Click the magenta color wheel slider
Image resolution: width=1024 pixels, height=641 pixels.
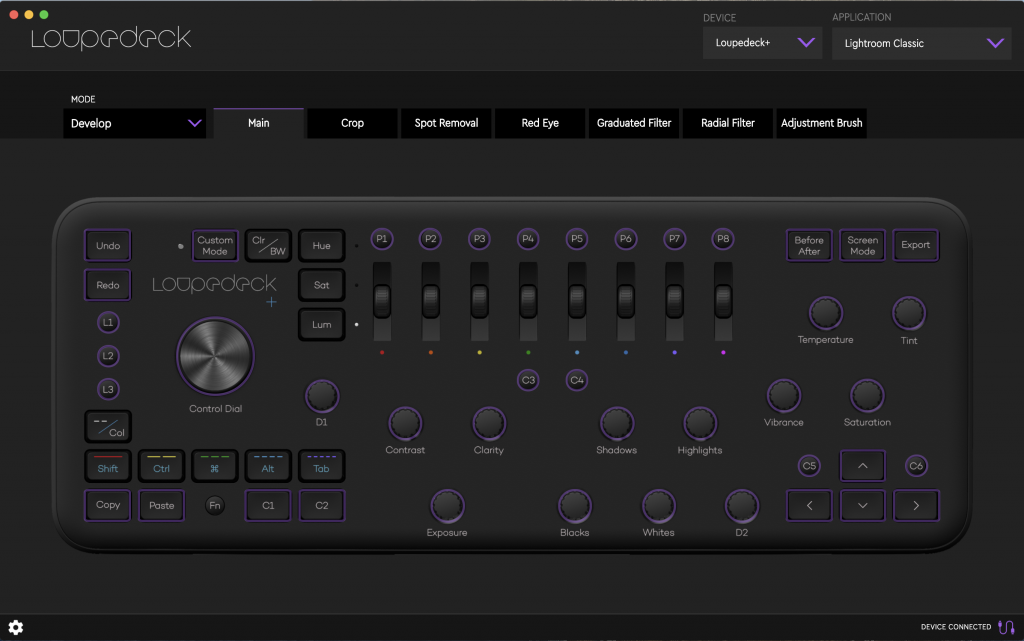[x=723, y=302]
